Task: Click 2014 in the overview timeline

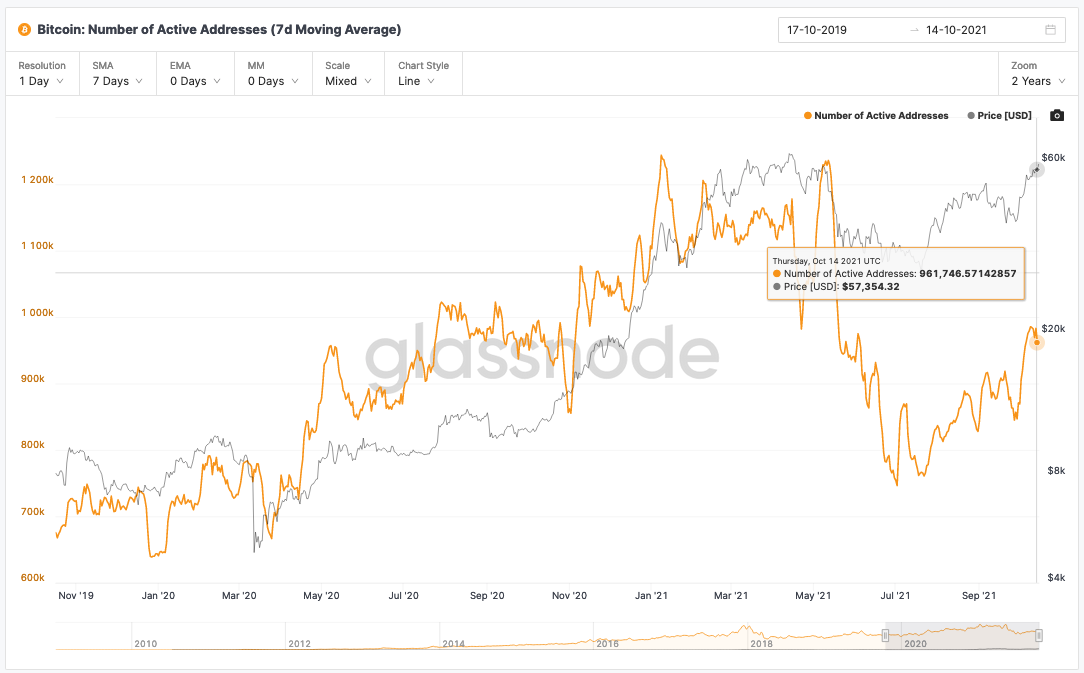Action: coord(454,644)
